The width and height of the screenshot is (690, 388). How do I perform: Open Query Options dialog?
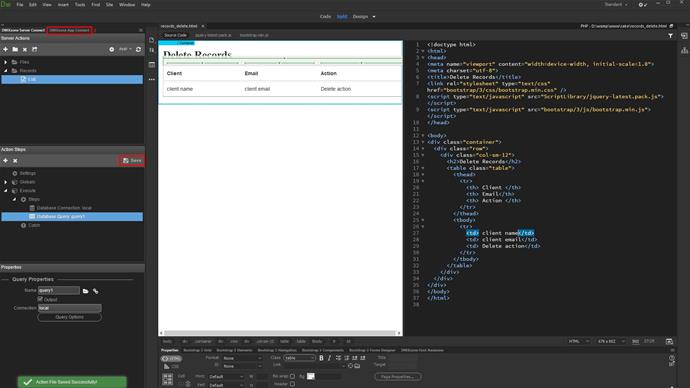pos(70,317)
